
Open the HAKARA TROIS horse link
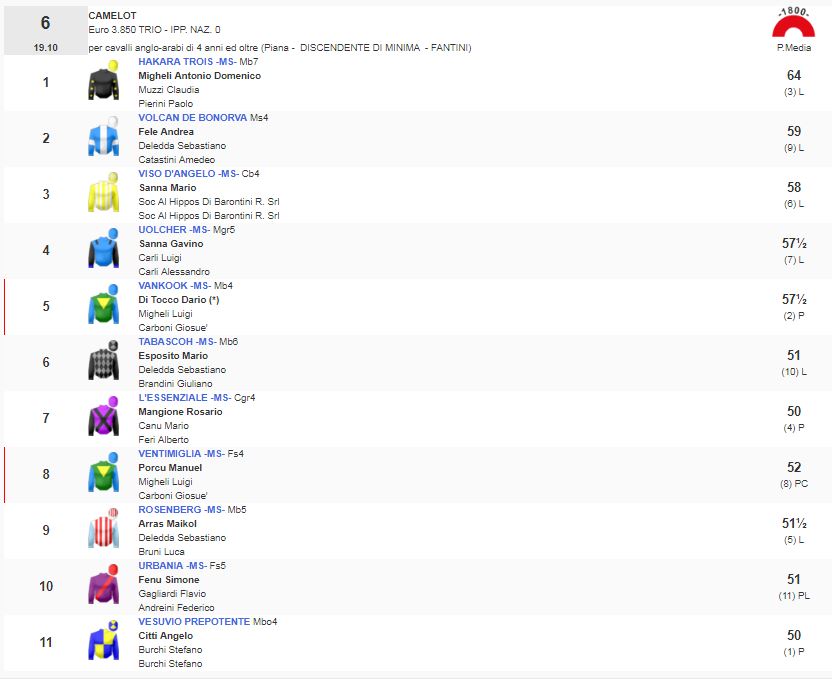point(176,62)
